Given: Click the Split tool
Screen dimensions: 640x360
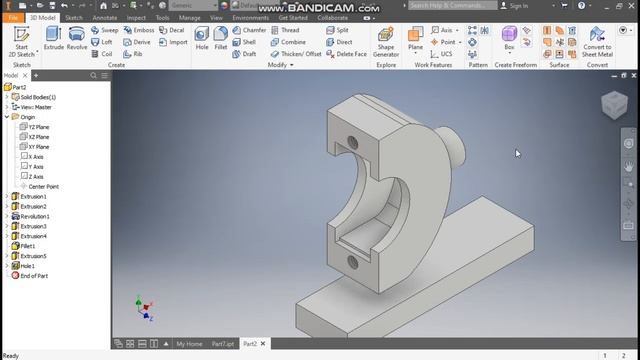Looking at the screenshot, I should click(x=337, y=30).
